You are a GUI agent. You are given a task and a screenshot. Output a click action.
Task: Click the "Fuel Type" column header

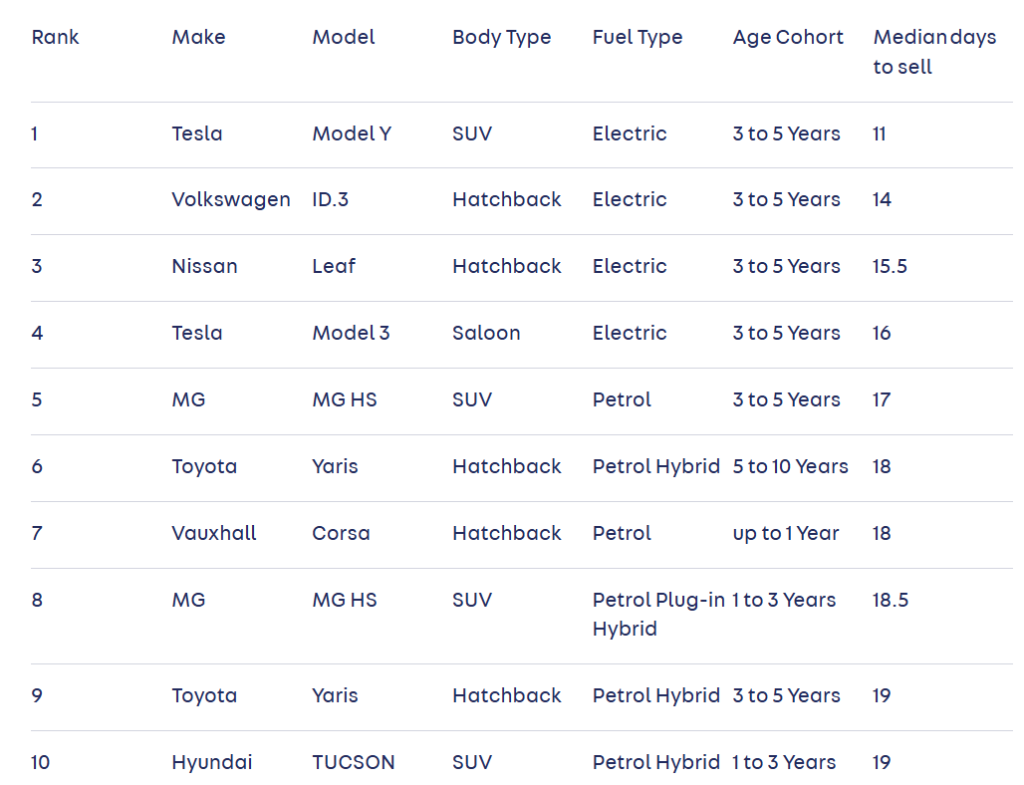coord(637,38)
